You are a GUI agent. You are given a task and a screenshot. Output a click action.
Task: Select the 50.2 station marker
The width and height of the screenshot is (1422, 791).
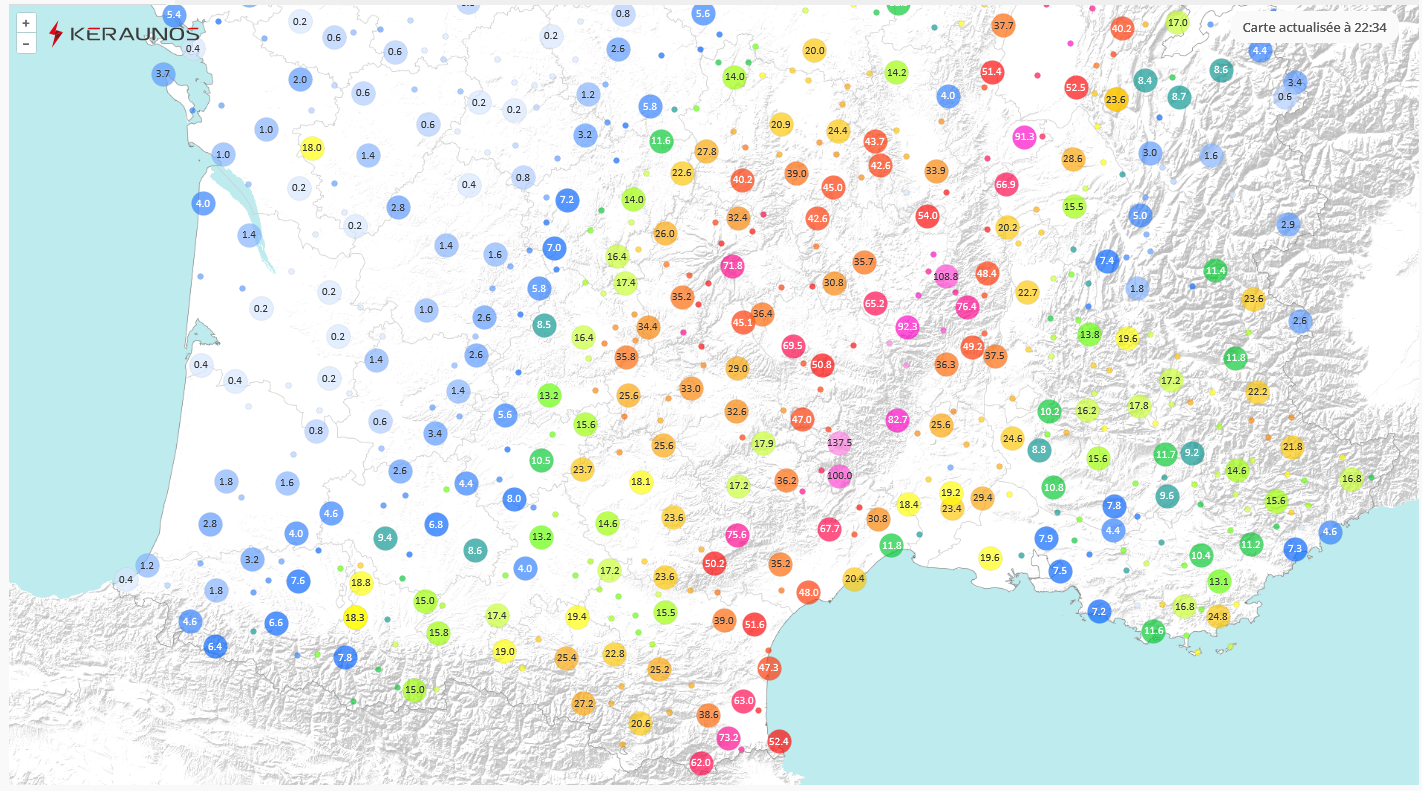(x=714, y=563)
